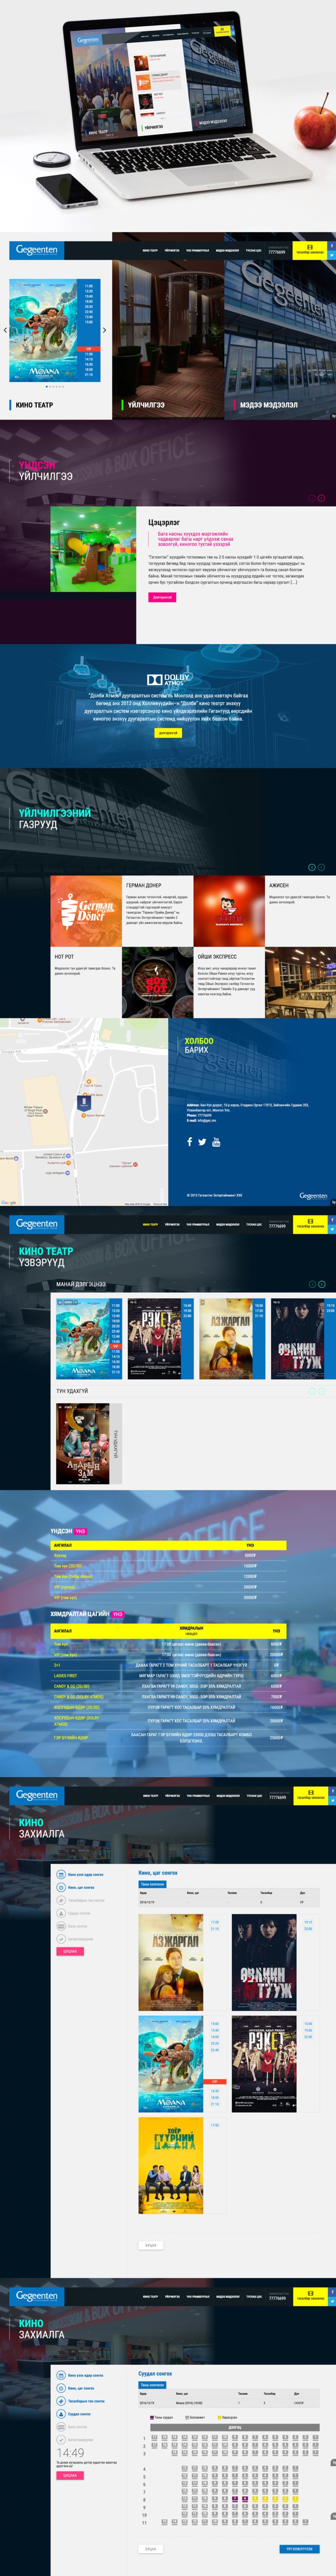
Task: Open the poster under ТУН УДАХГҮЙ
Action: (83, 1443)
